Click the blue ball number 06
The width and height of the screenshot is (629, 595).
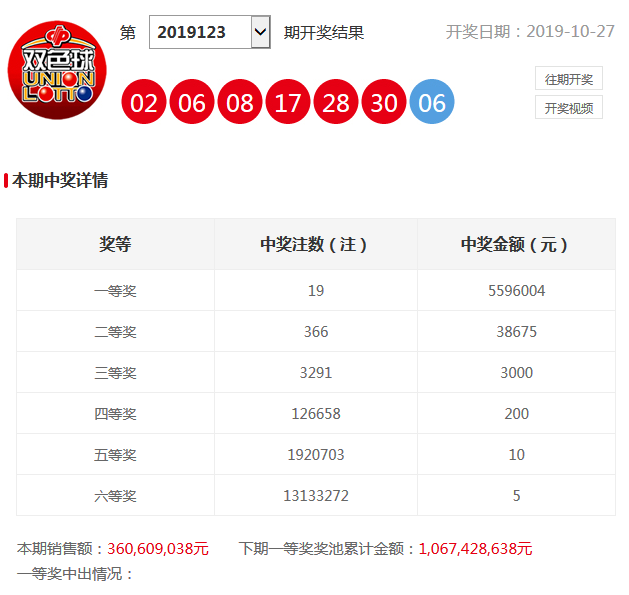[x=432, y=102]
